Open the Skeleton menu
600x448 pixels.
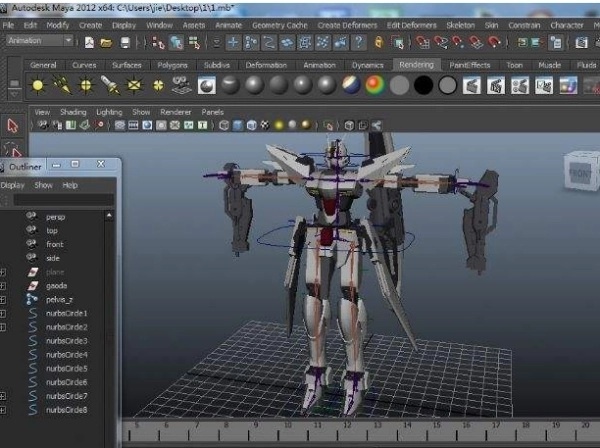coord(460,25)
